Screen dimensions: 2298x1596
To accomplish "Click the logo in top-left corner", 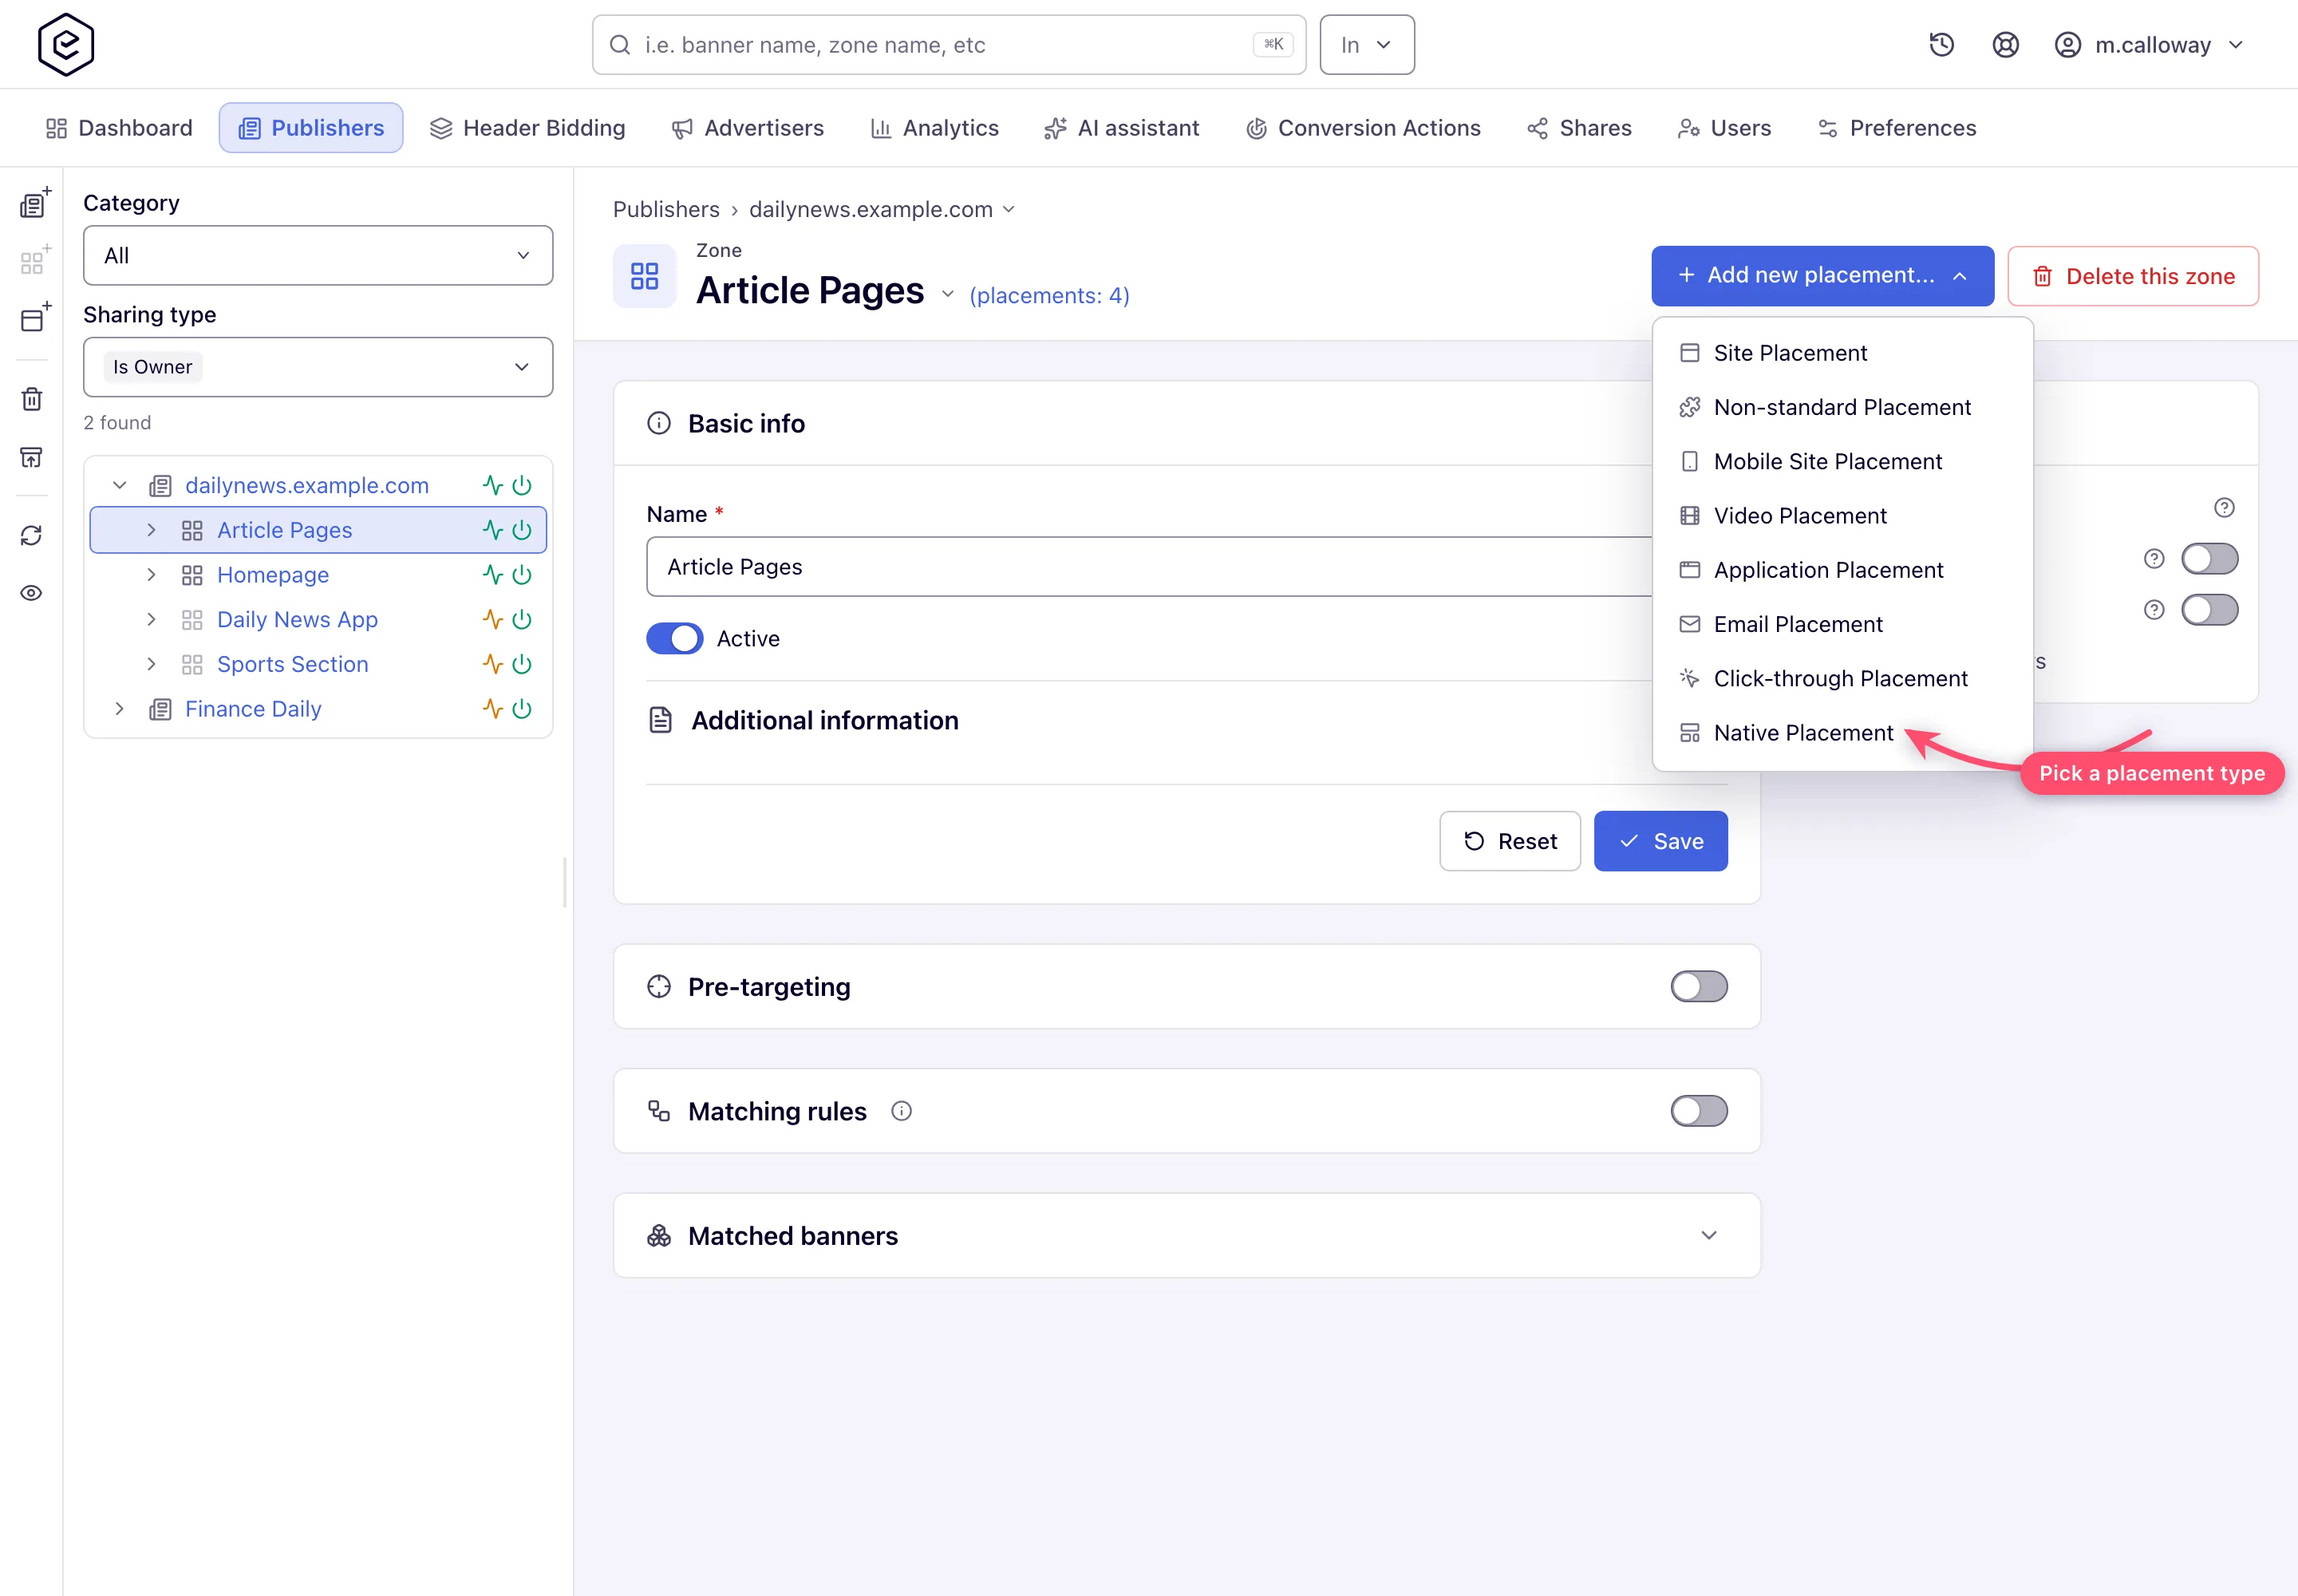I will pos(66,45).
